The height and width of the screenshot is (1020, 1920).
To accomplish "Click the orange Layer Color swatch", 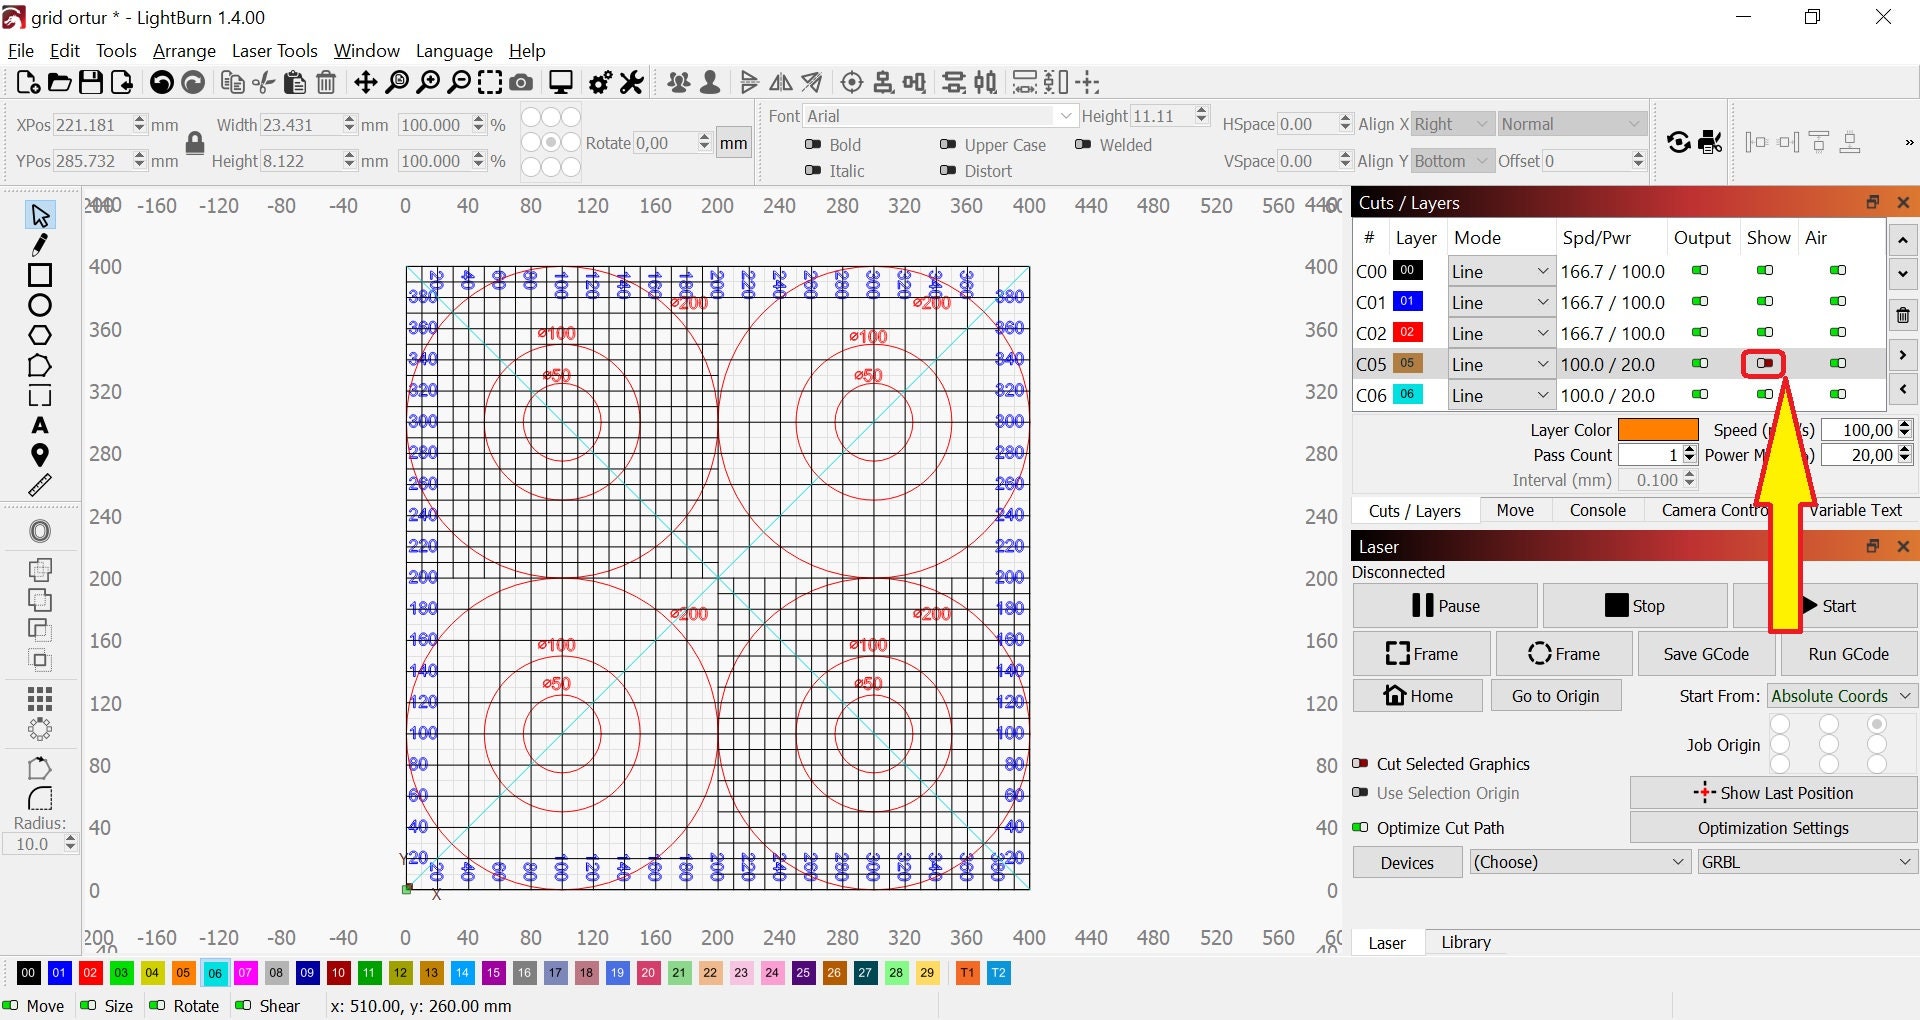I will click(x=1658, y=430).
